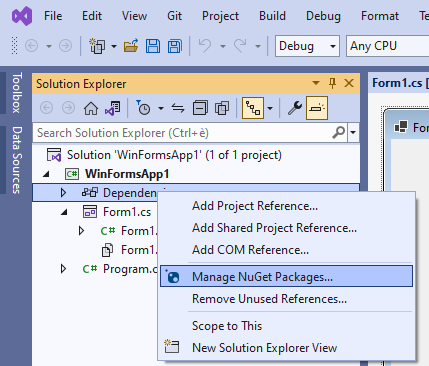Click the Collapse All icon
The width and height of the screenshot is (429, 366).
point(200,108)
